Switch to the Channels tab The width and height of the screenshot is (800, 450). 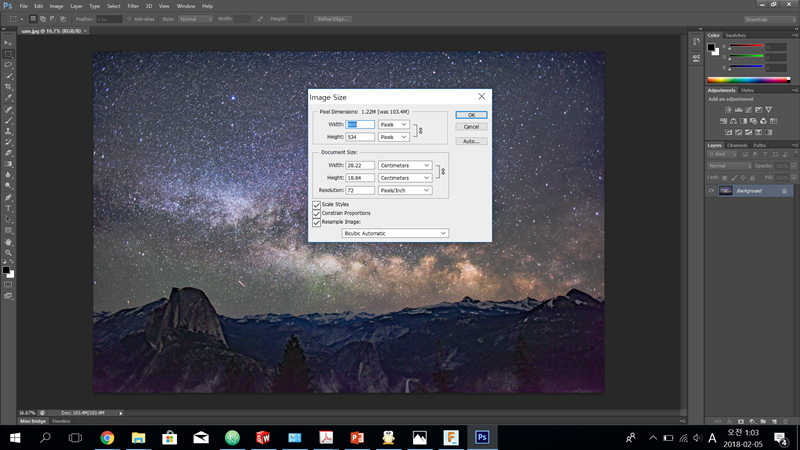coord(737,145)
